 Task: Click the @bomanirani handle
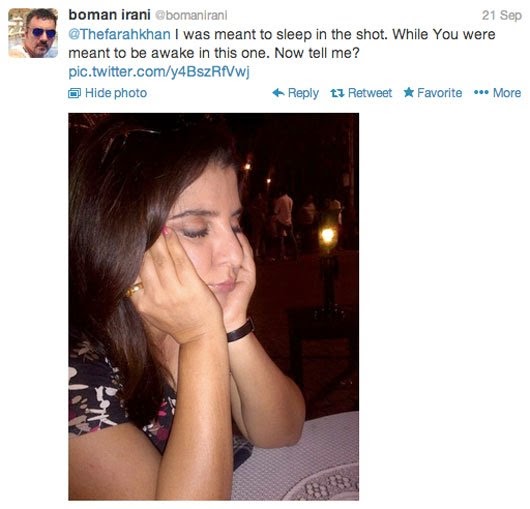191,16
